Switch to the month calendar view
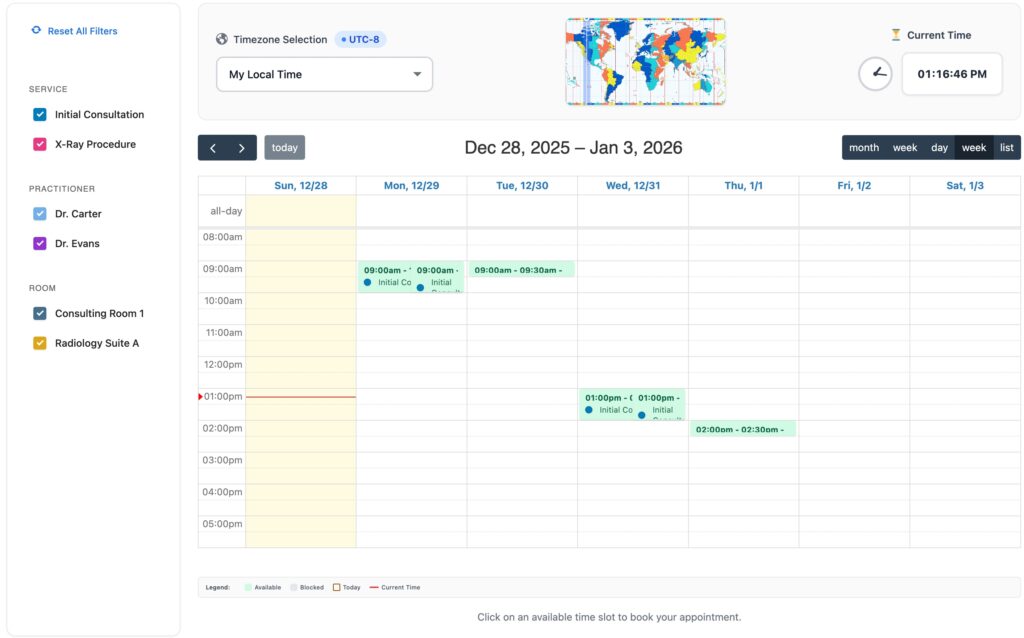Screen dimensions: 1024x638 863,148
